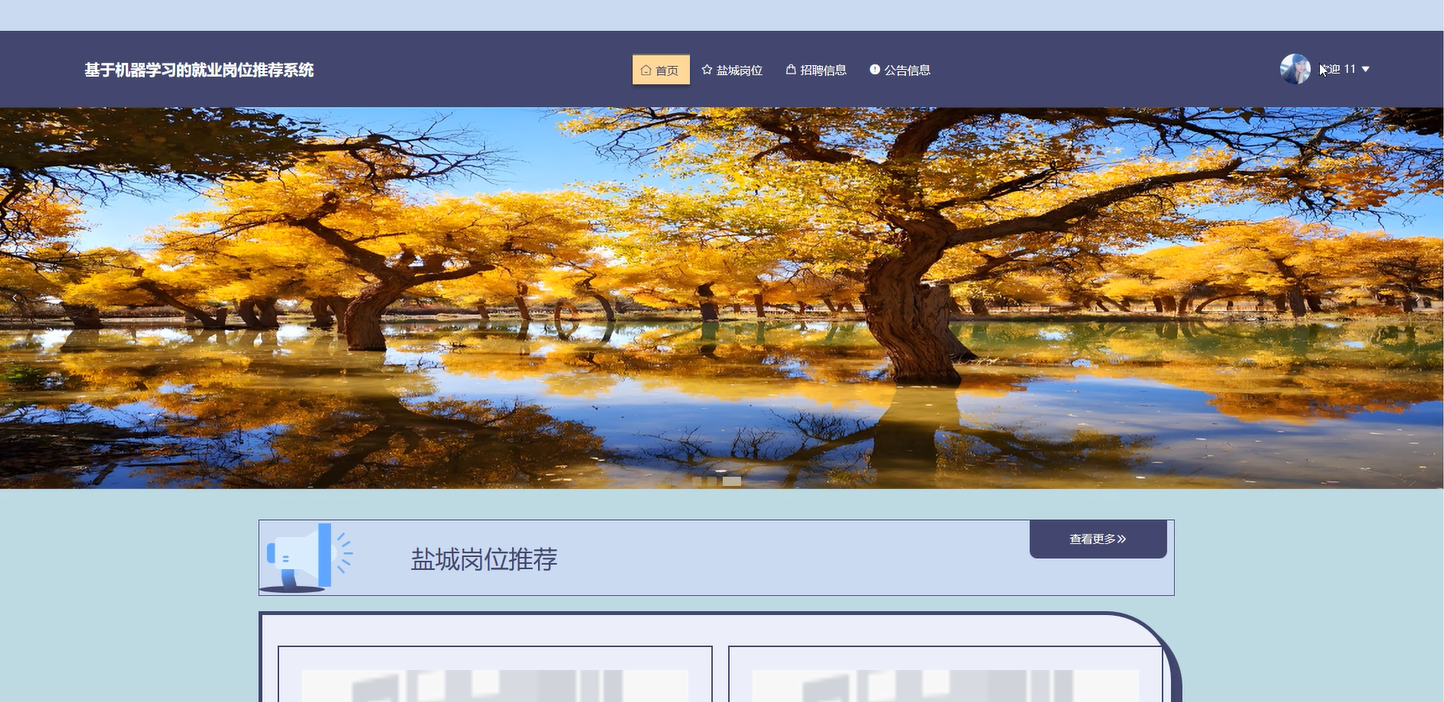The height and width of the screenshot is (702, 1444).
Task: Expand the 欢迎 11 user dropdown
Action: (1338, 69)
